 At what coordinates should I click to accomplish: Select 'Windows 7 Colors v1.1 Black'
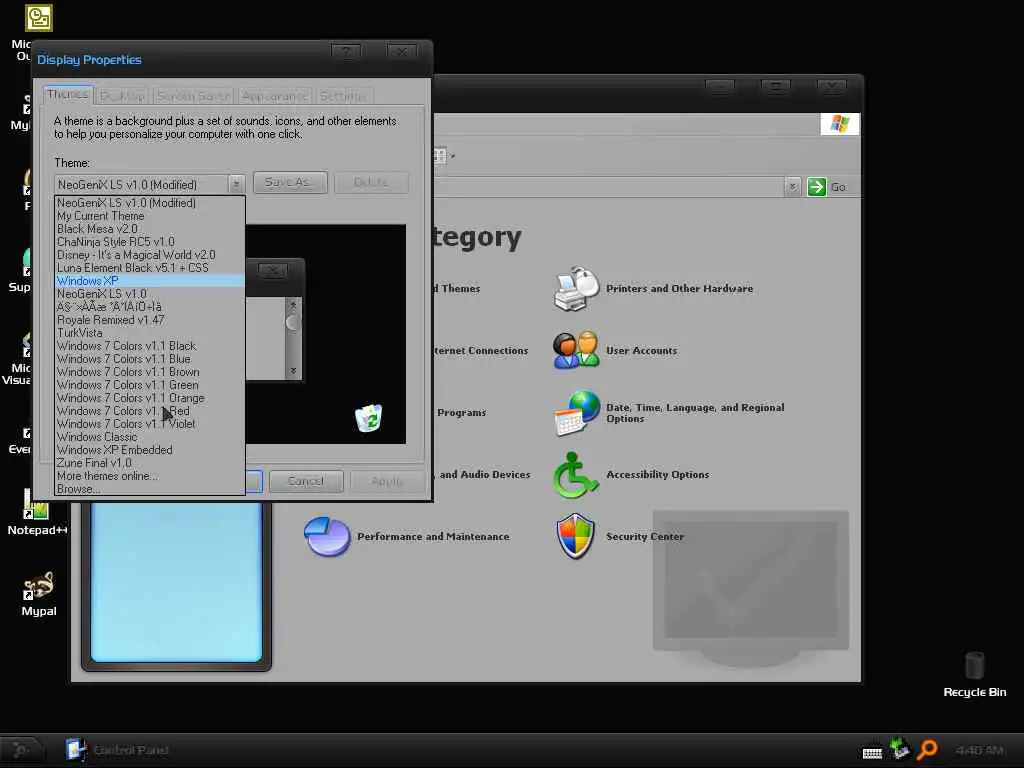coord(150,346)
